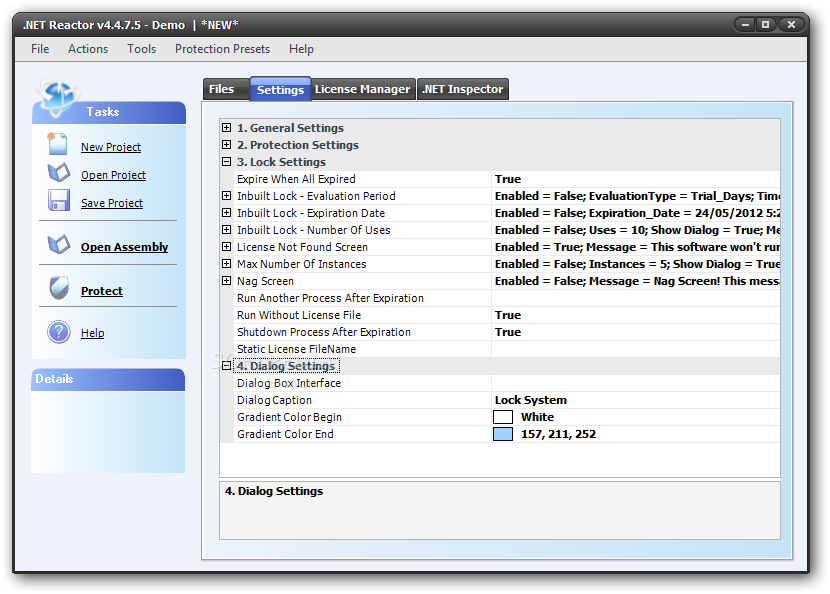Click the Tasks panel header
Screen dimensions: 830x594
[109, 112]
